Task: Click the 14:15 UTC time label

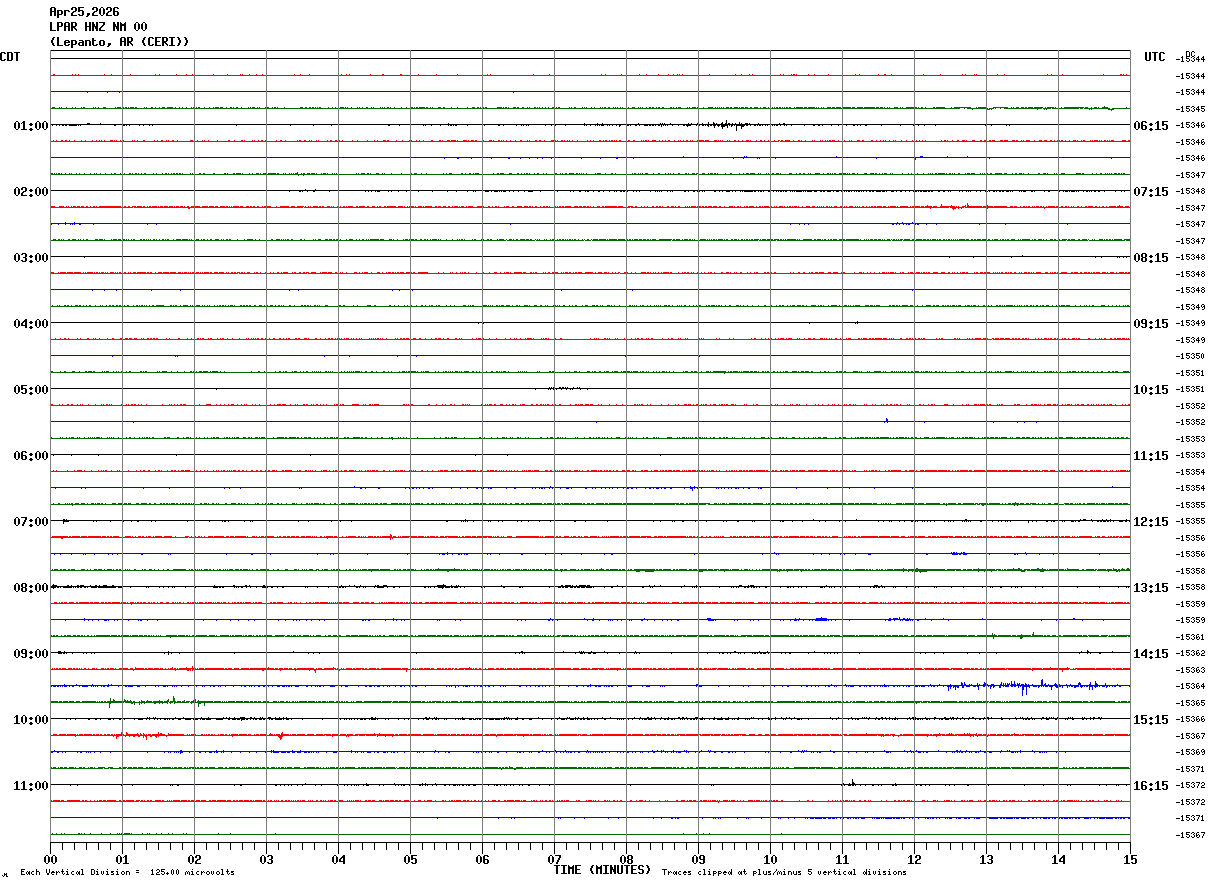Action: (x=1150, y=654)
